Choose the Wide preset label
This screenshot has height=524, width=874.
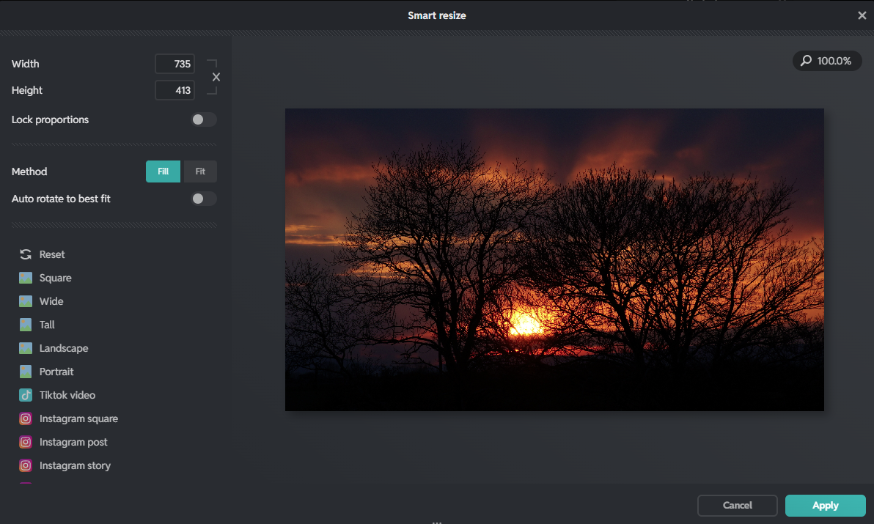point(51,301)
